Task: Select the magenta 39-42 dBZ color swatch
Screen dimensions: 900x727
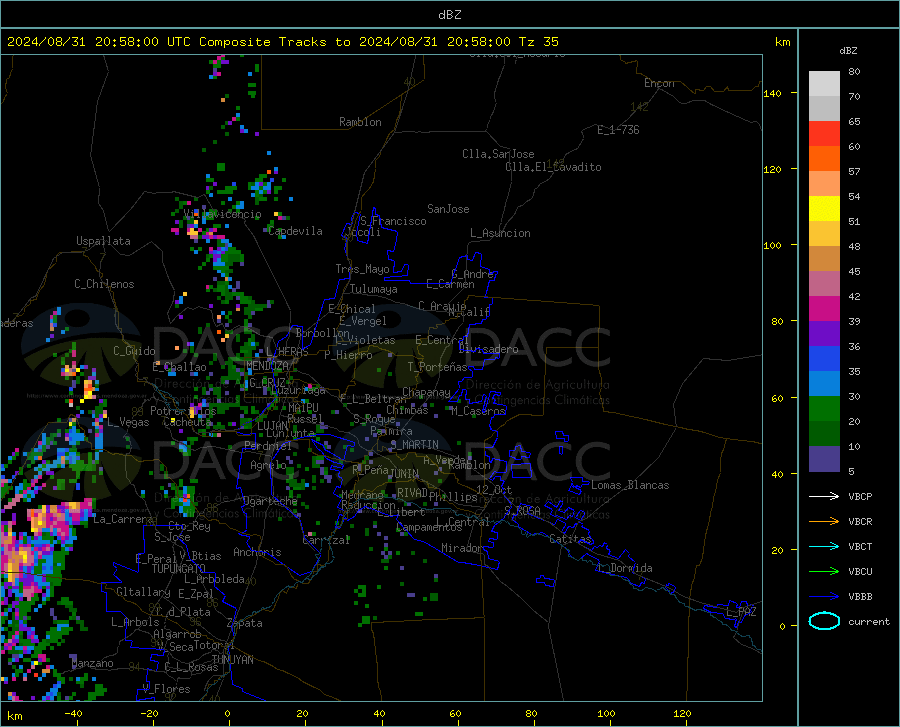Action: click(824, 309)
